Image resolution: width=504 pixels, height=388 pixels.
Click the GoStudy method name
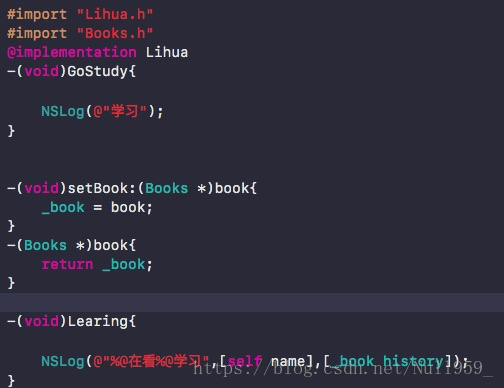tap(97, 71)
